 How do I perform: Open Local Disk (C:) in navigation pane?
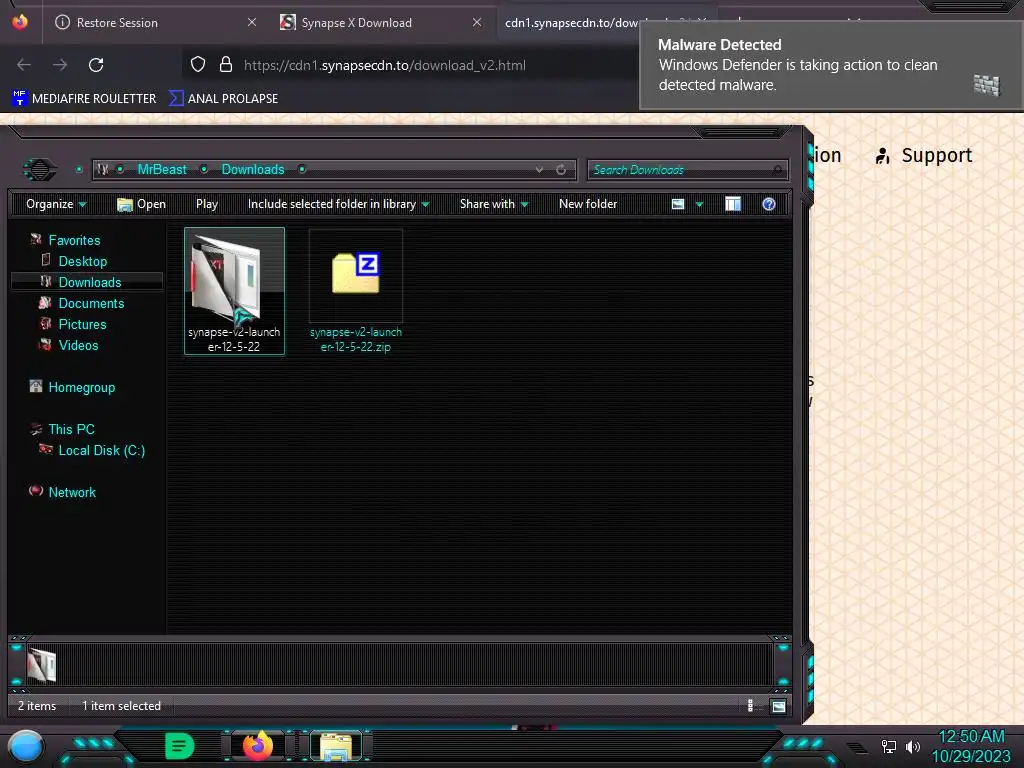point(101,450)
